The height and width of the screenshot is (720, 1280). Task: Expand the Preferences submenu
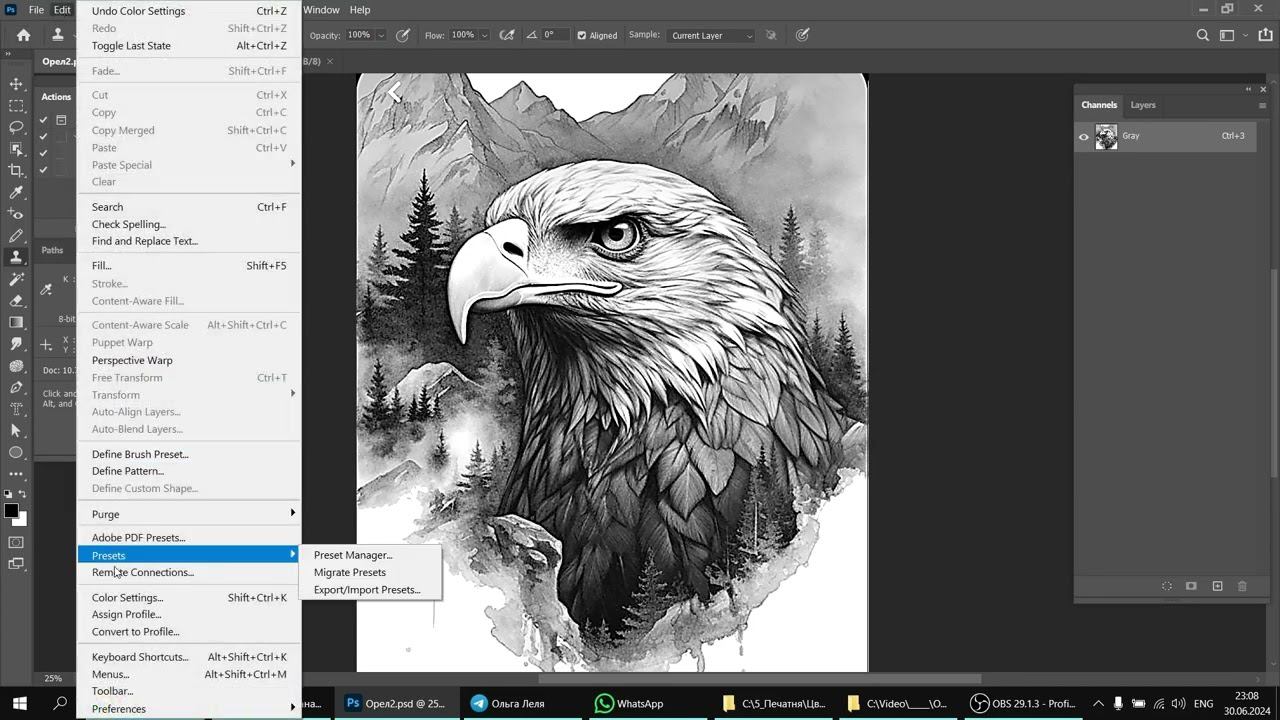pos(189,709)
